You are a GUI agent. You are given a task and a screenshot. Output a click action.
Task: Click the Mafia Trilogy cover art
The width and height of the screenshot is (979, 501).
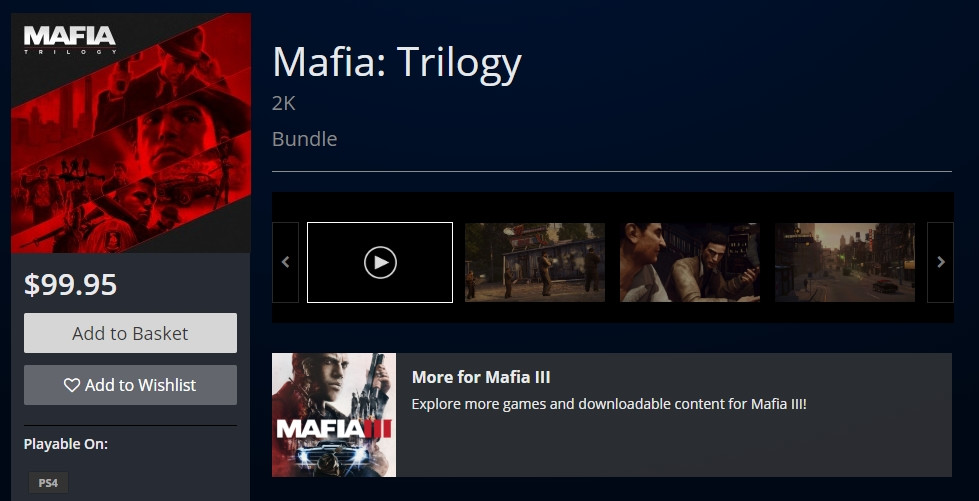pyautogui.click(x=130, y=133)
